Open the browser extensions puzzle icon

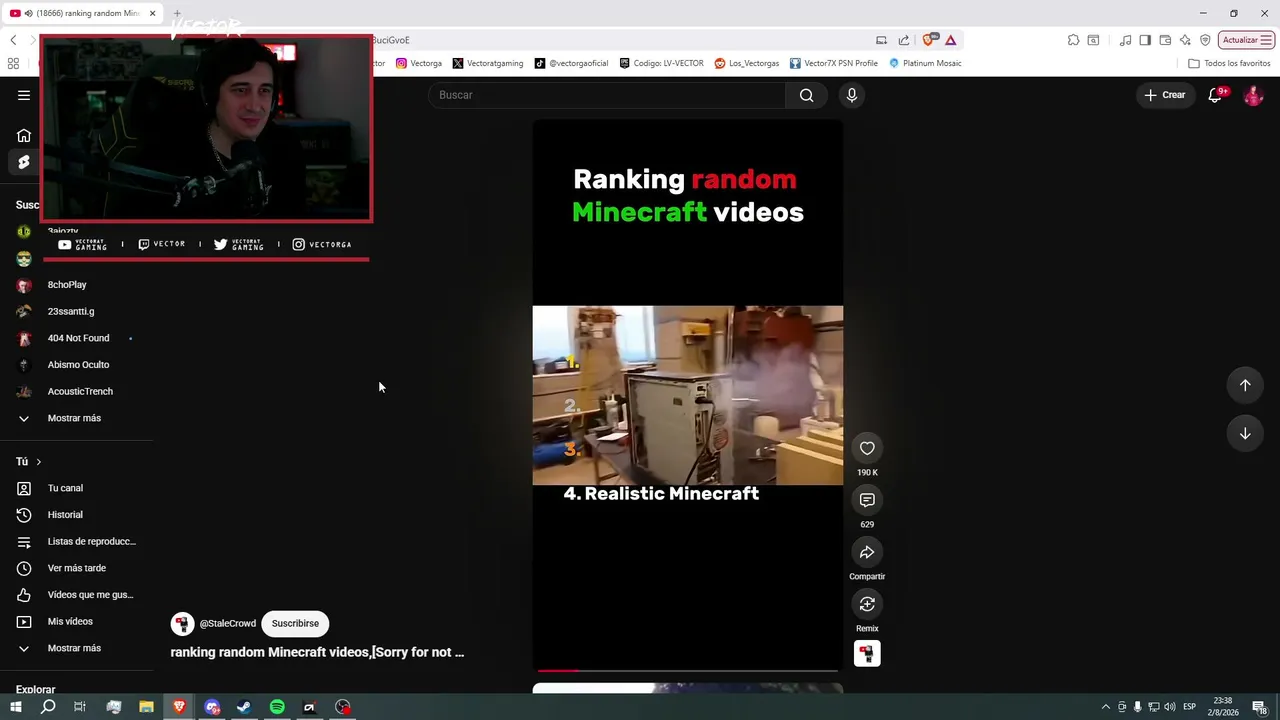point(1073,40)
